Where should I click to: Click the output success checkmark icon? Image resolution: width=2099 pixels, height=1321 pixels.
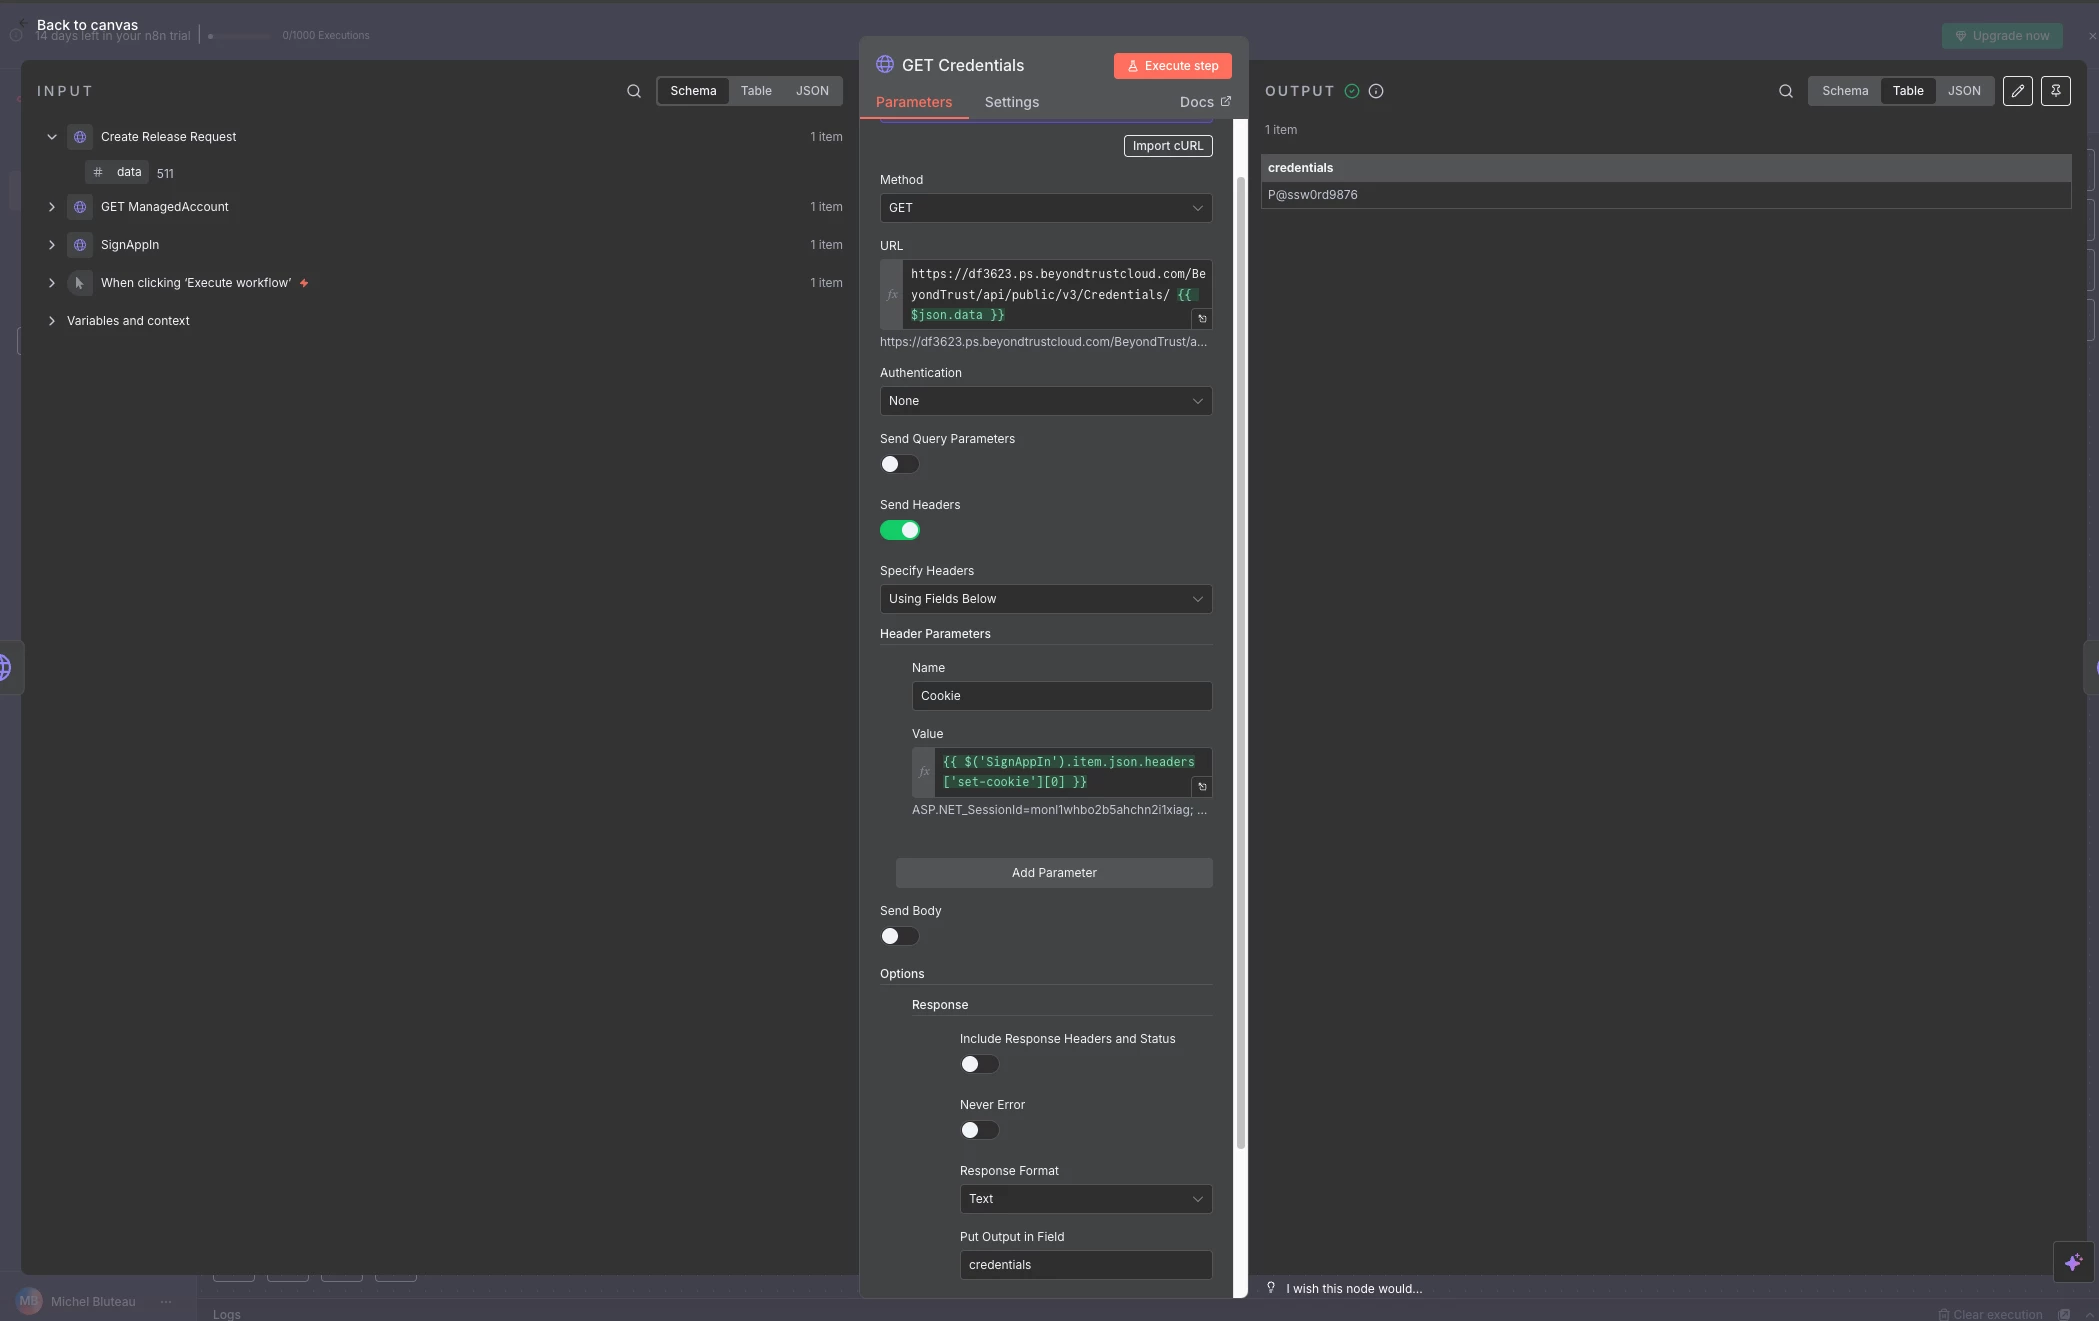click(1352, 91)
